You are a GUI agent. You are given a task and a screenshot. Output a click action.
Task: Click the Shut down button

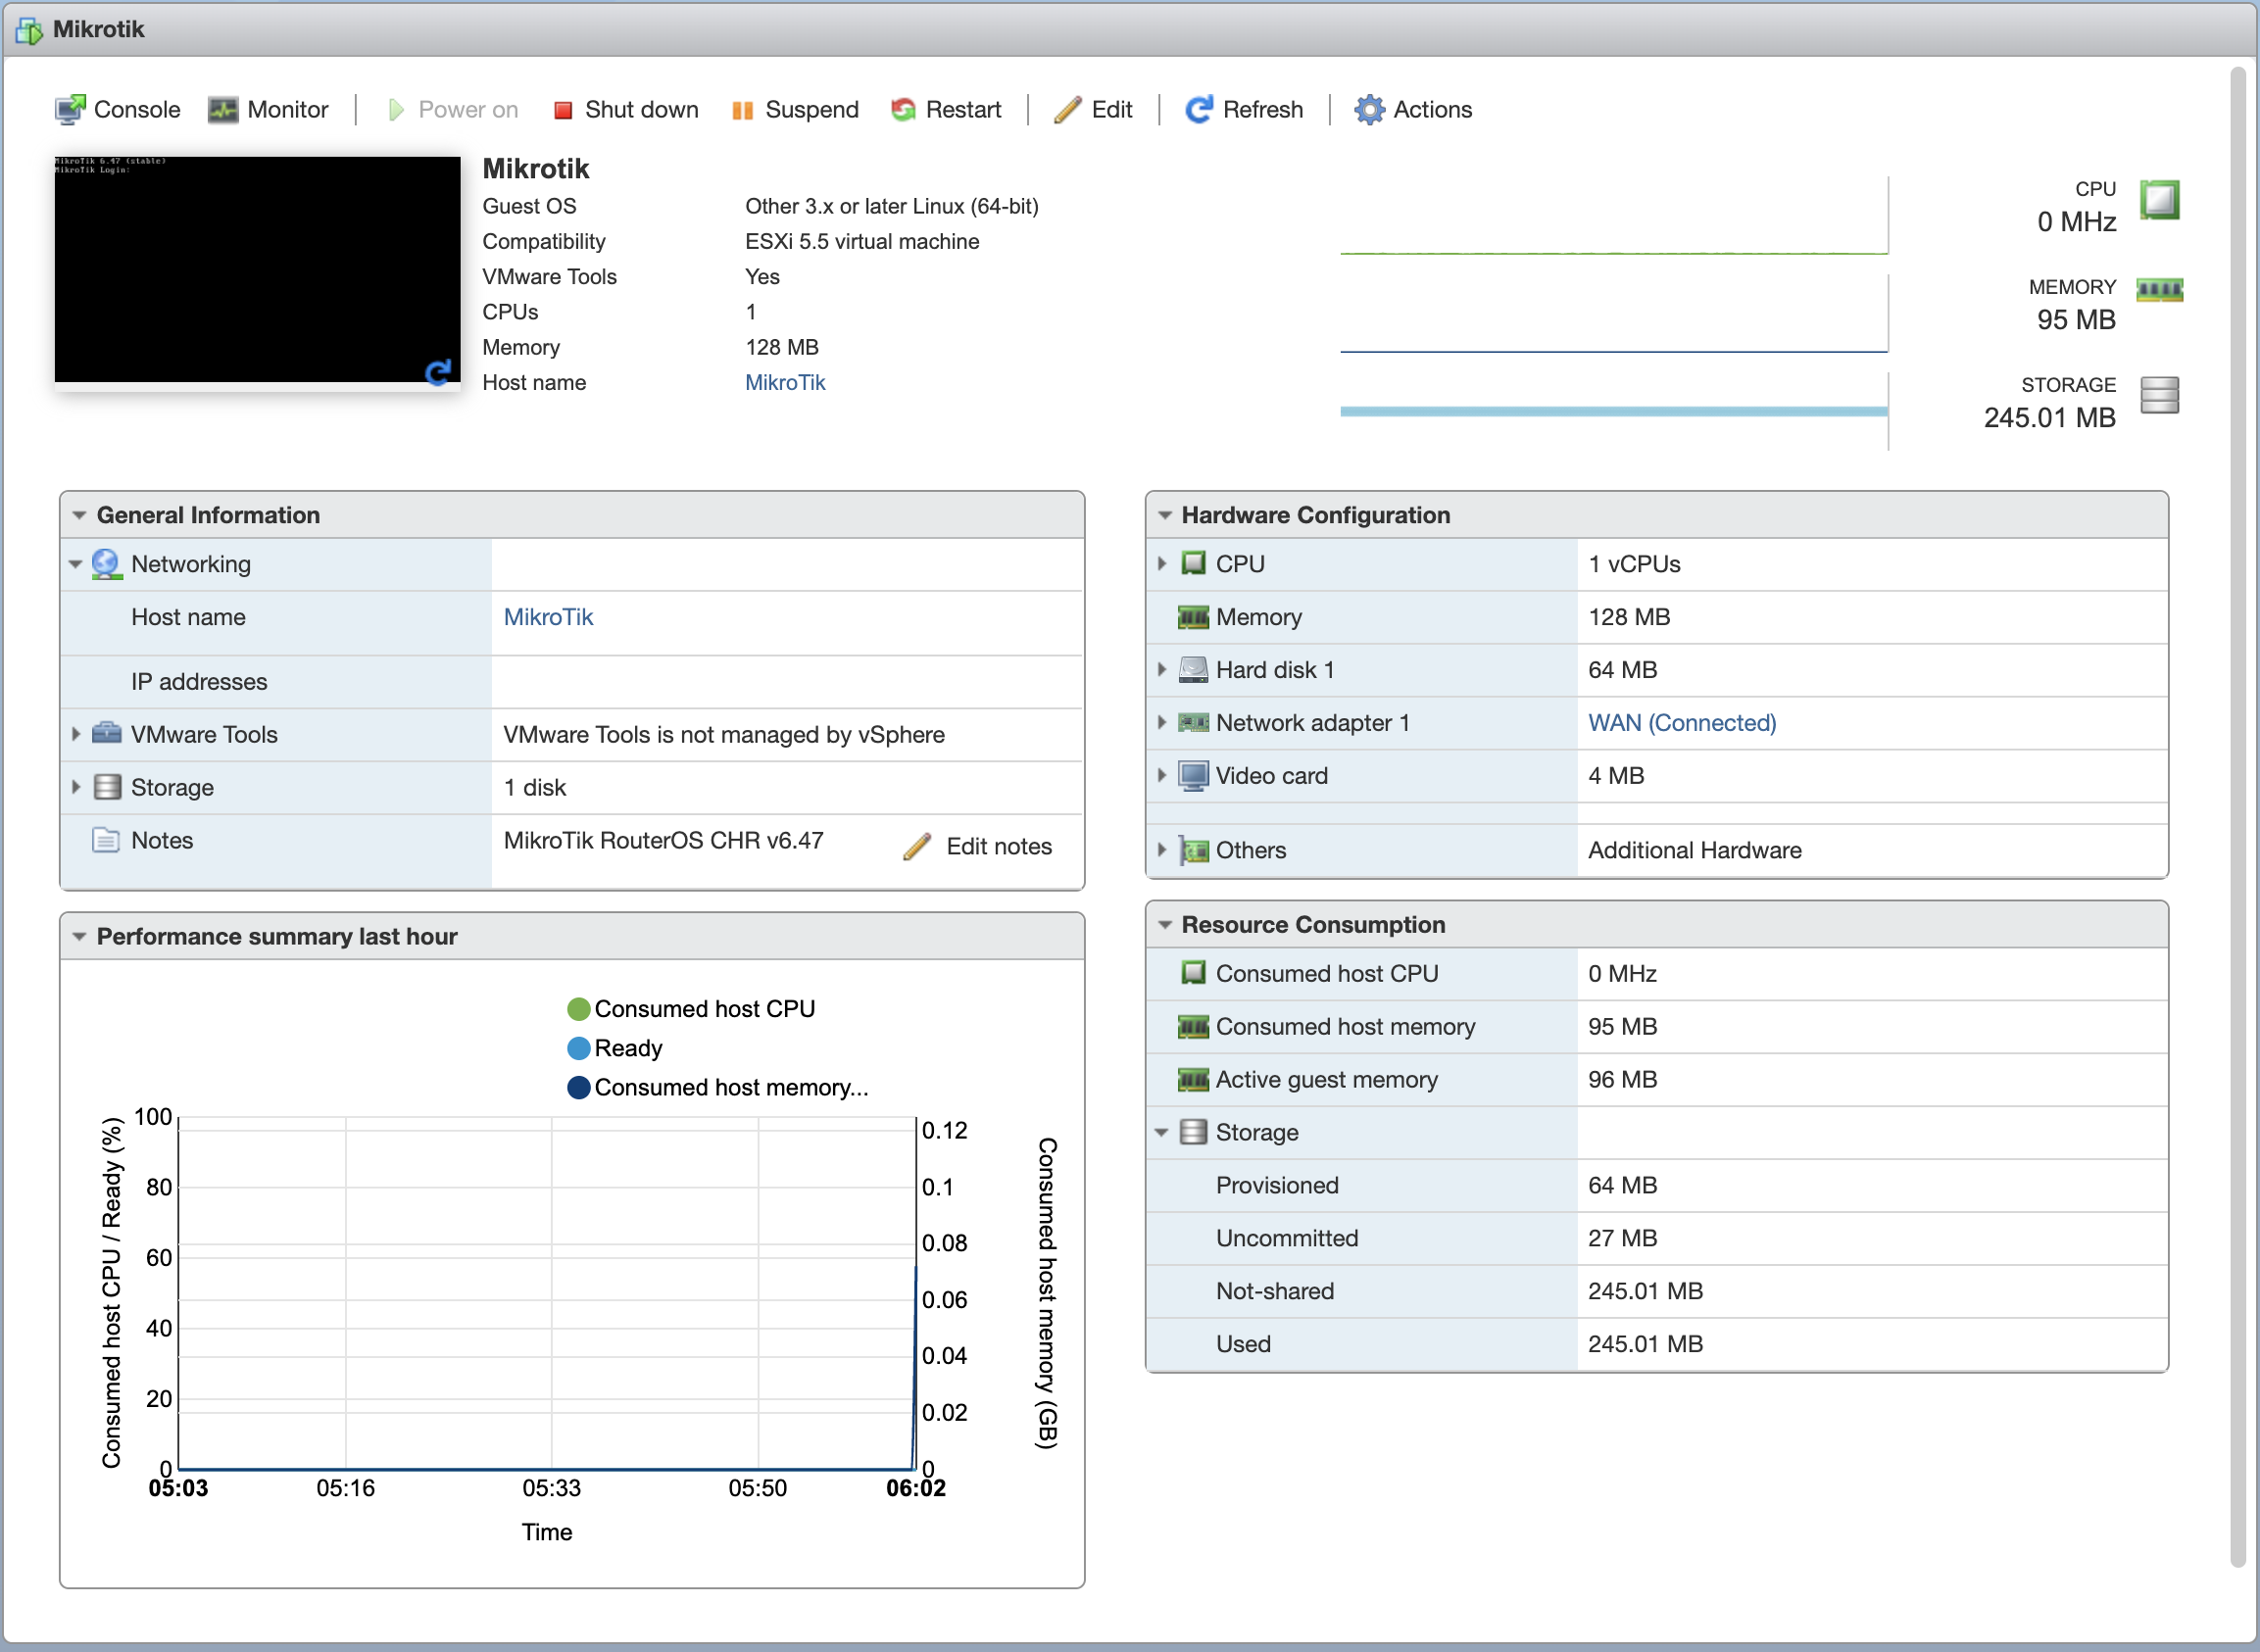tap(626, 109)
